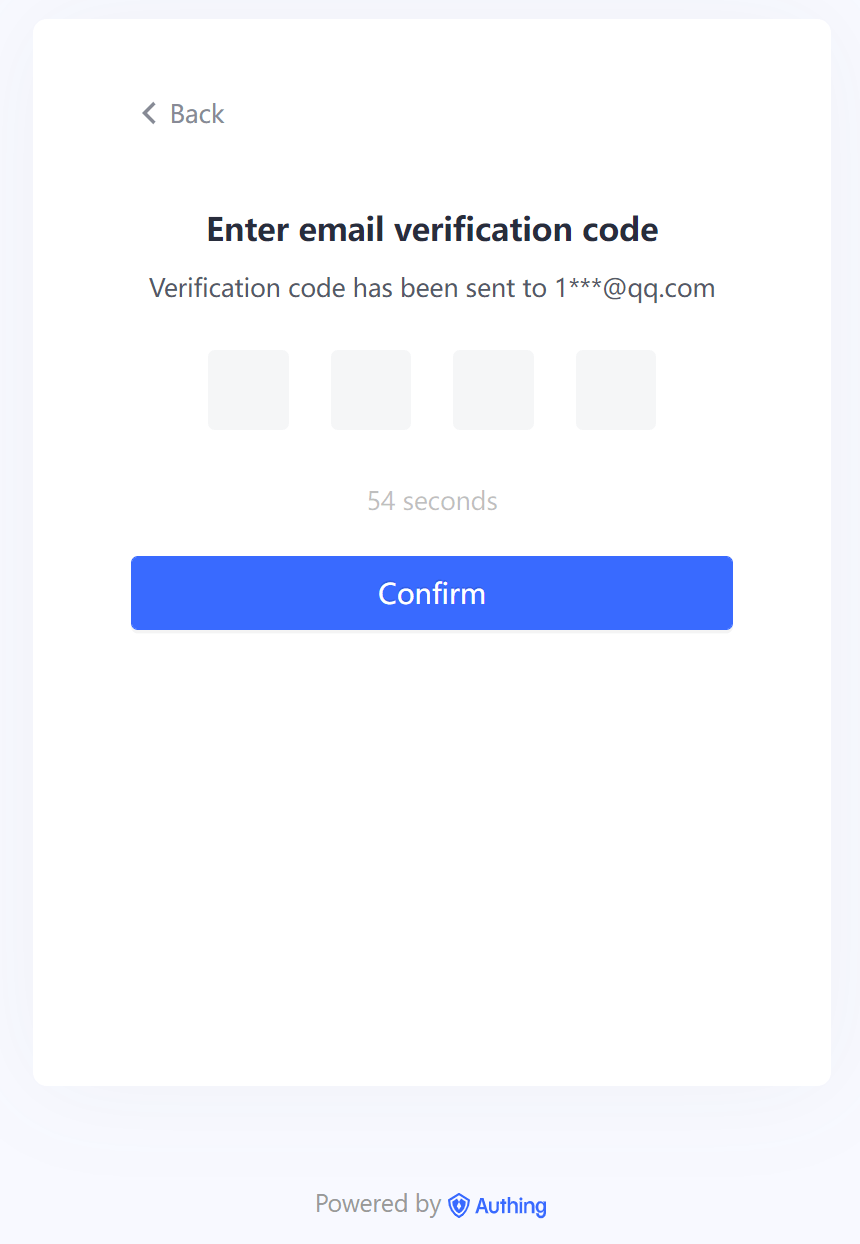Click the "Powered by" footer text
This screenshot has width=860, height=1244.
click(377, 1204)
